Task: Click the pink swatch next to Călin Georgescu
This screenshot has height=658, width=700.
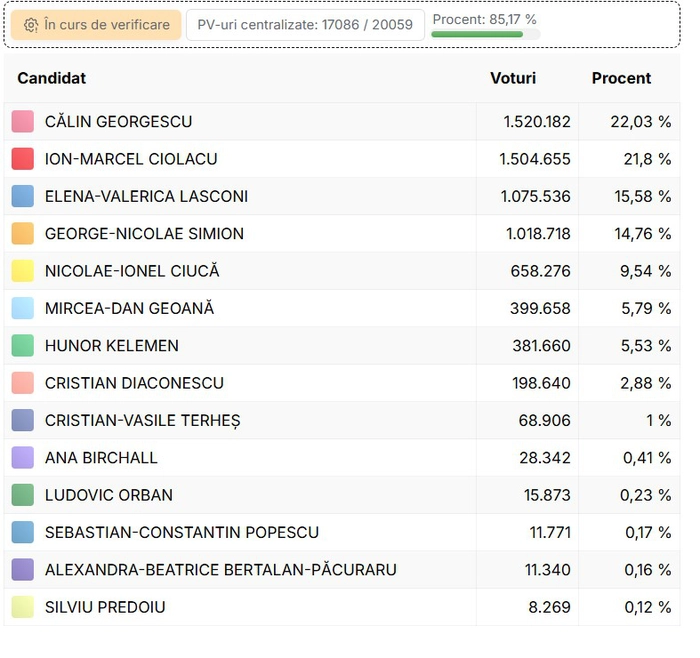Action: (23, 122)
